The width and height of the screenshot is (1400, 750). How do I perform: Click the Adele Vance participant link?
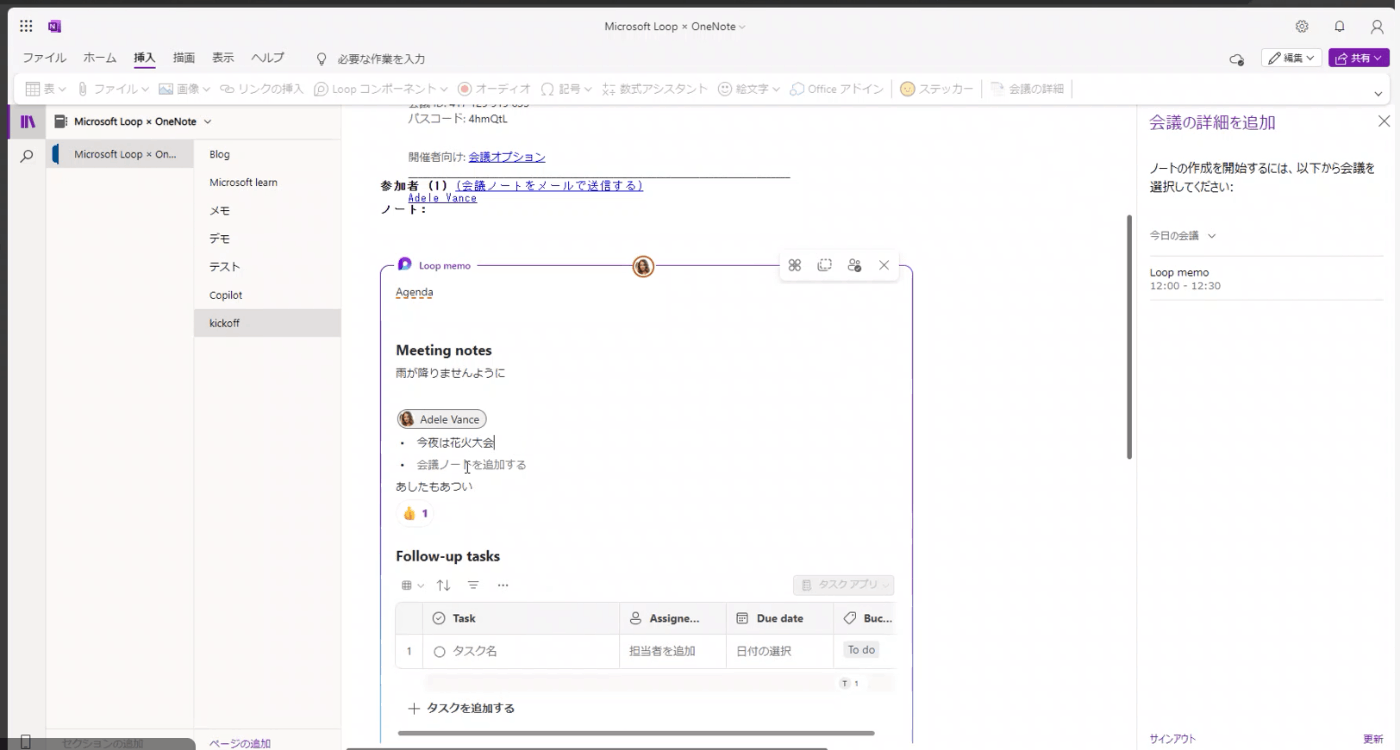coord(442,198)
